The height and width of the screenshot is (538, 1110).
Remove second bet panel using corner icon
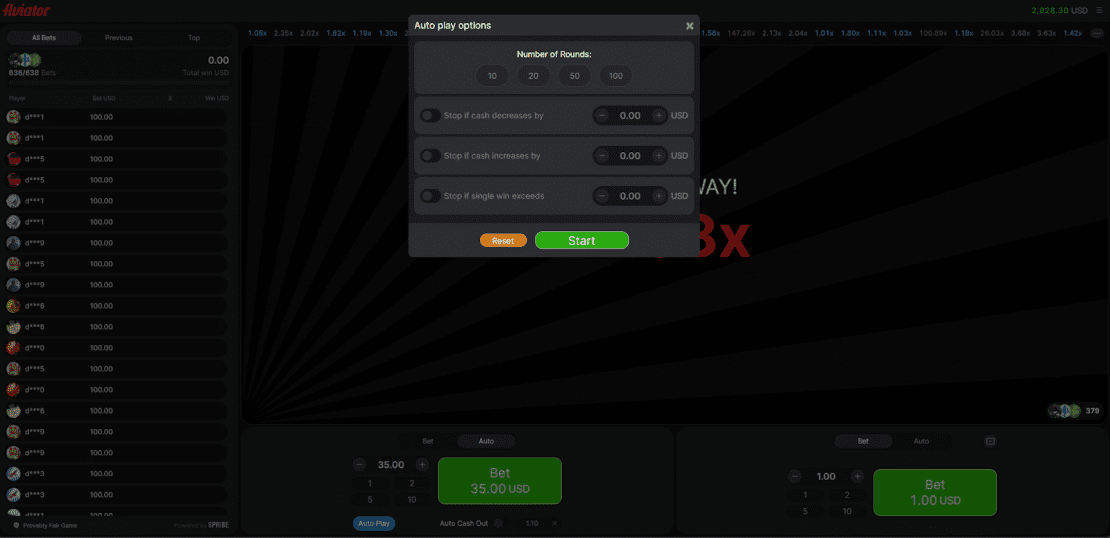(991, 441)
